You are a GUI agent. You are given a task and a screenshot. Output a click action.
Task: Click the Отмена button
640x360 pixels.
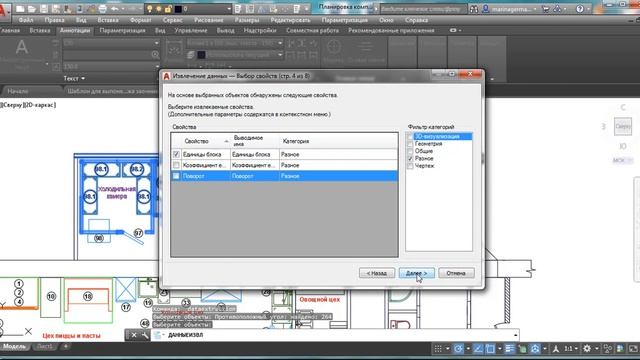click(456, 273)
